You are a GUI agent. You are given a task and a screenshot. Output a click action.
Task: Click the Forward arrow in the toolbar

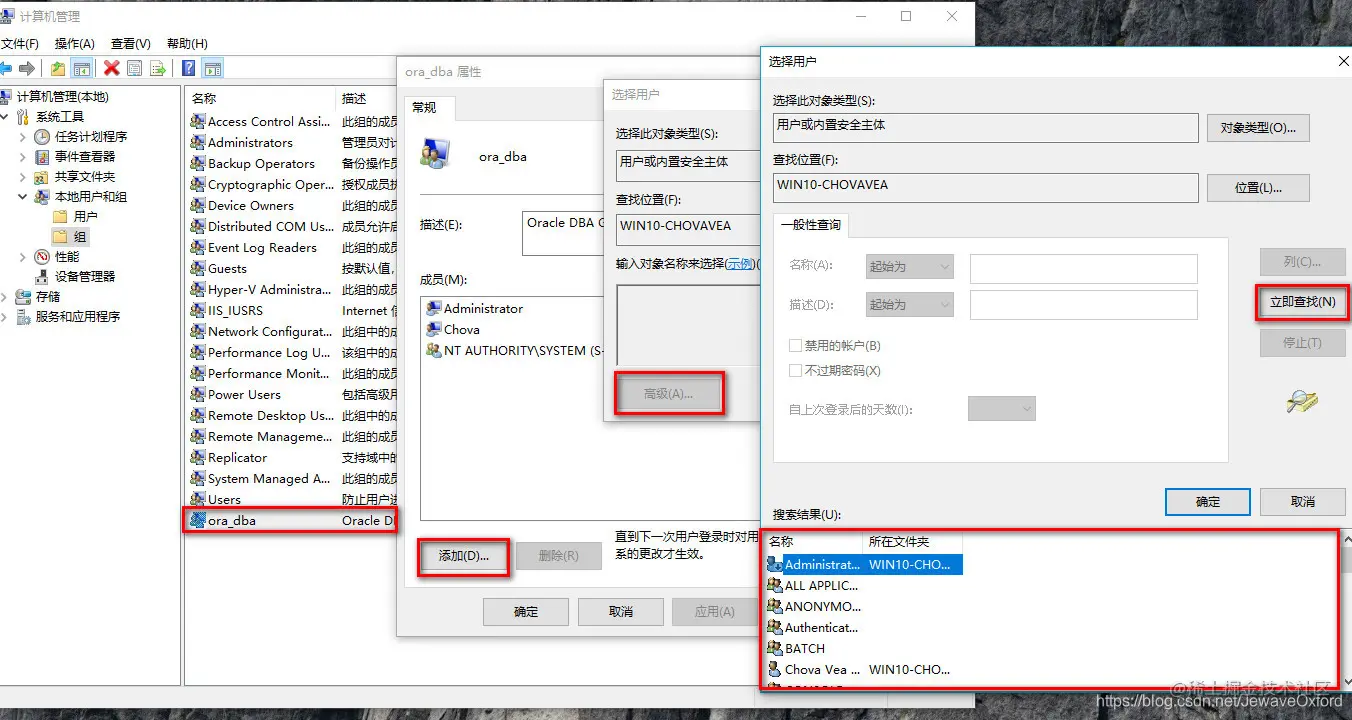[27, 68]
